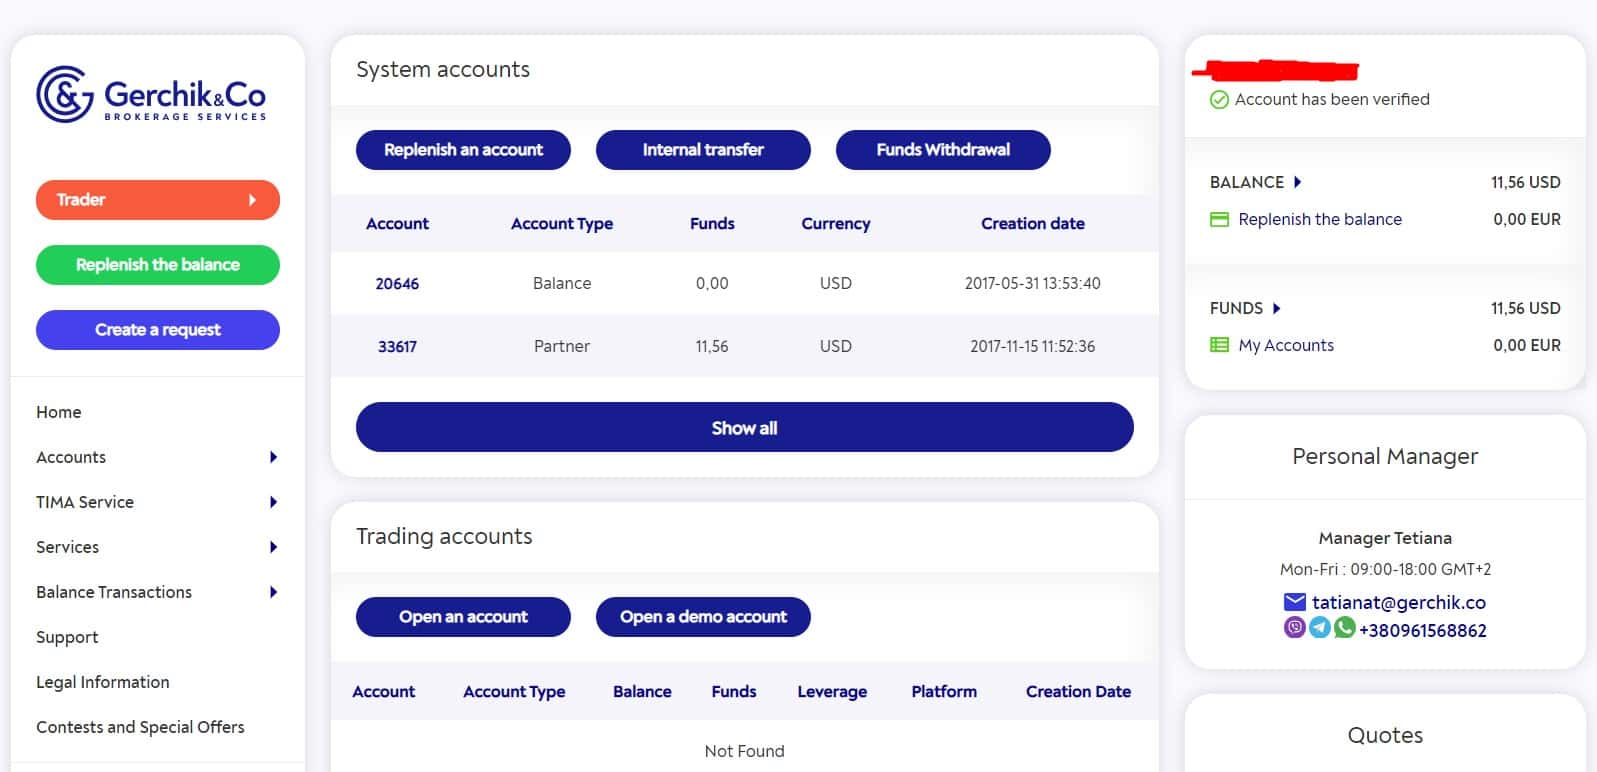Screen dimensions: 1597x772
Task: Go to Home in sidebar
Action: point(59,412)
